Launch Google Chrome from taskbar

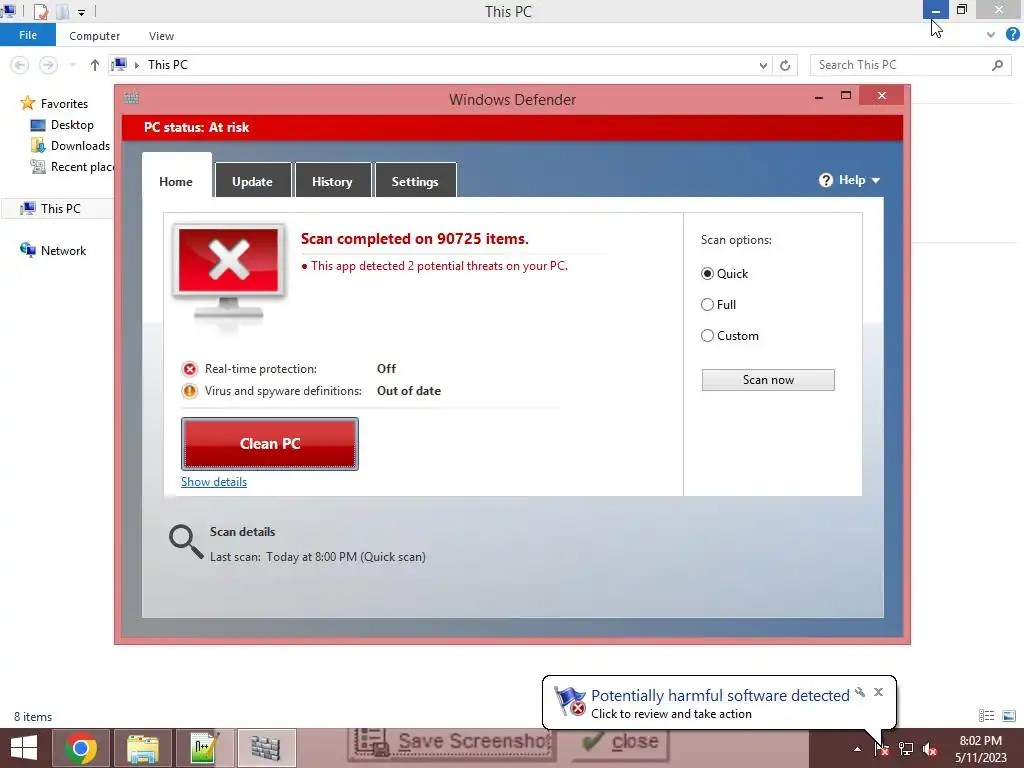(x=80, y=748)
